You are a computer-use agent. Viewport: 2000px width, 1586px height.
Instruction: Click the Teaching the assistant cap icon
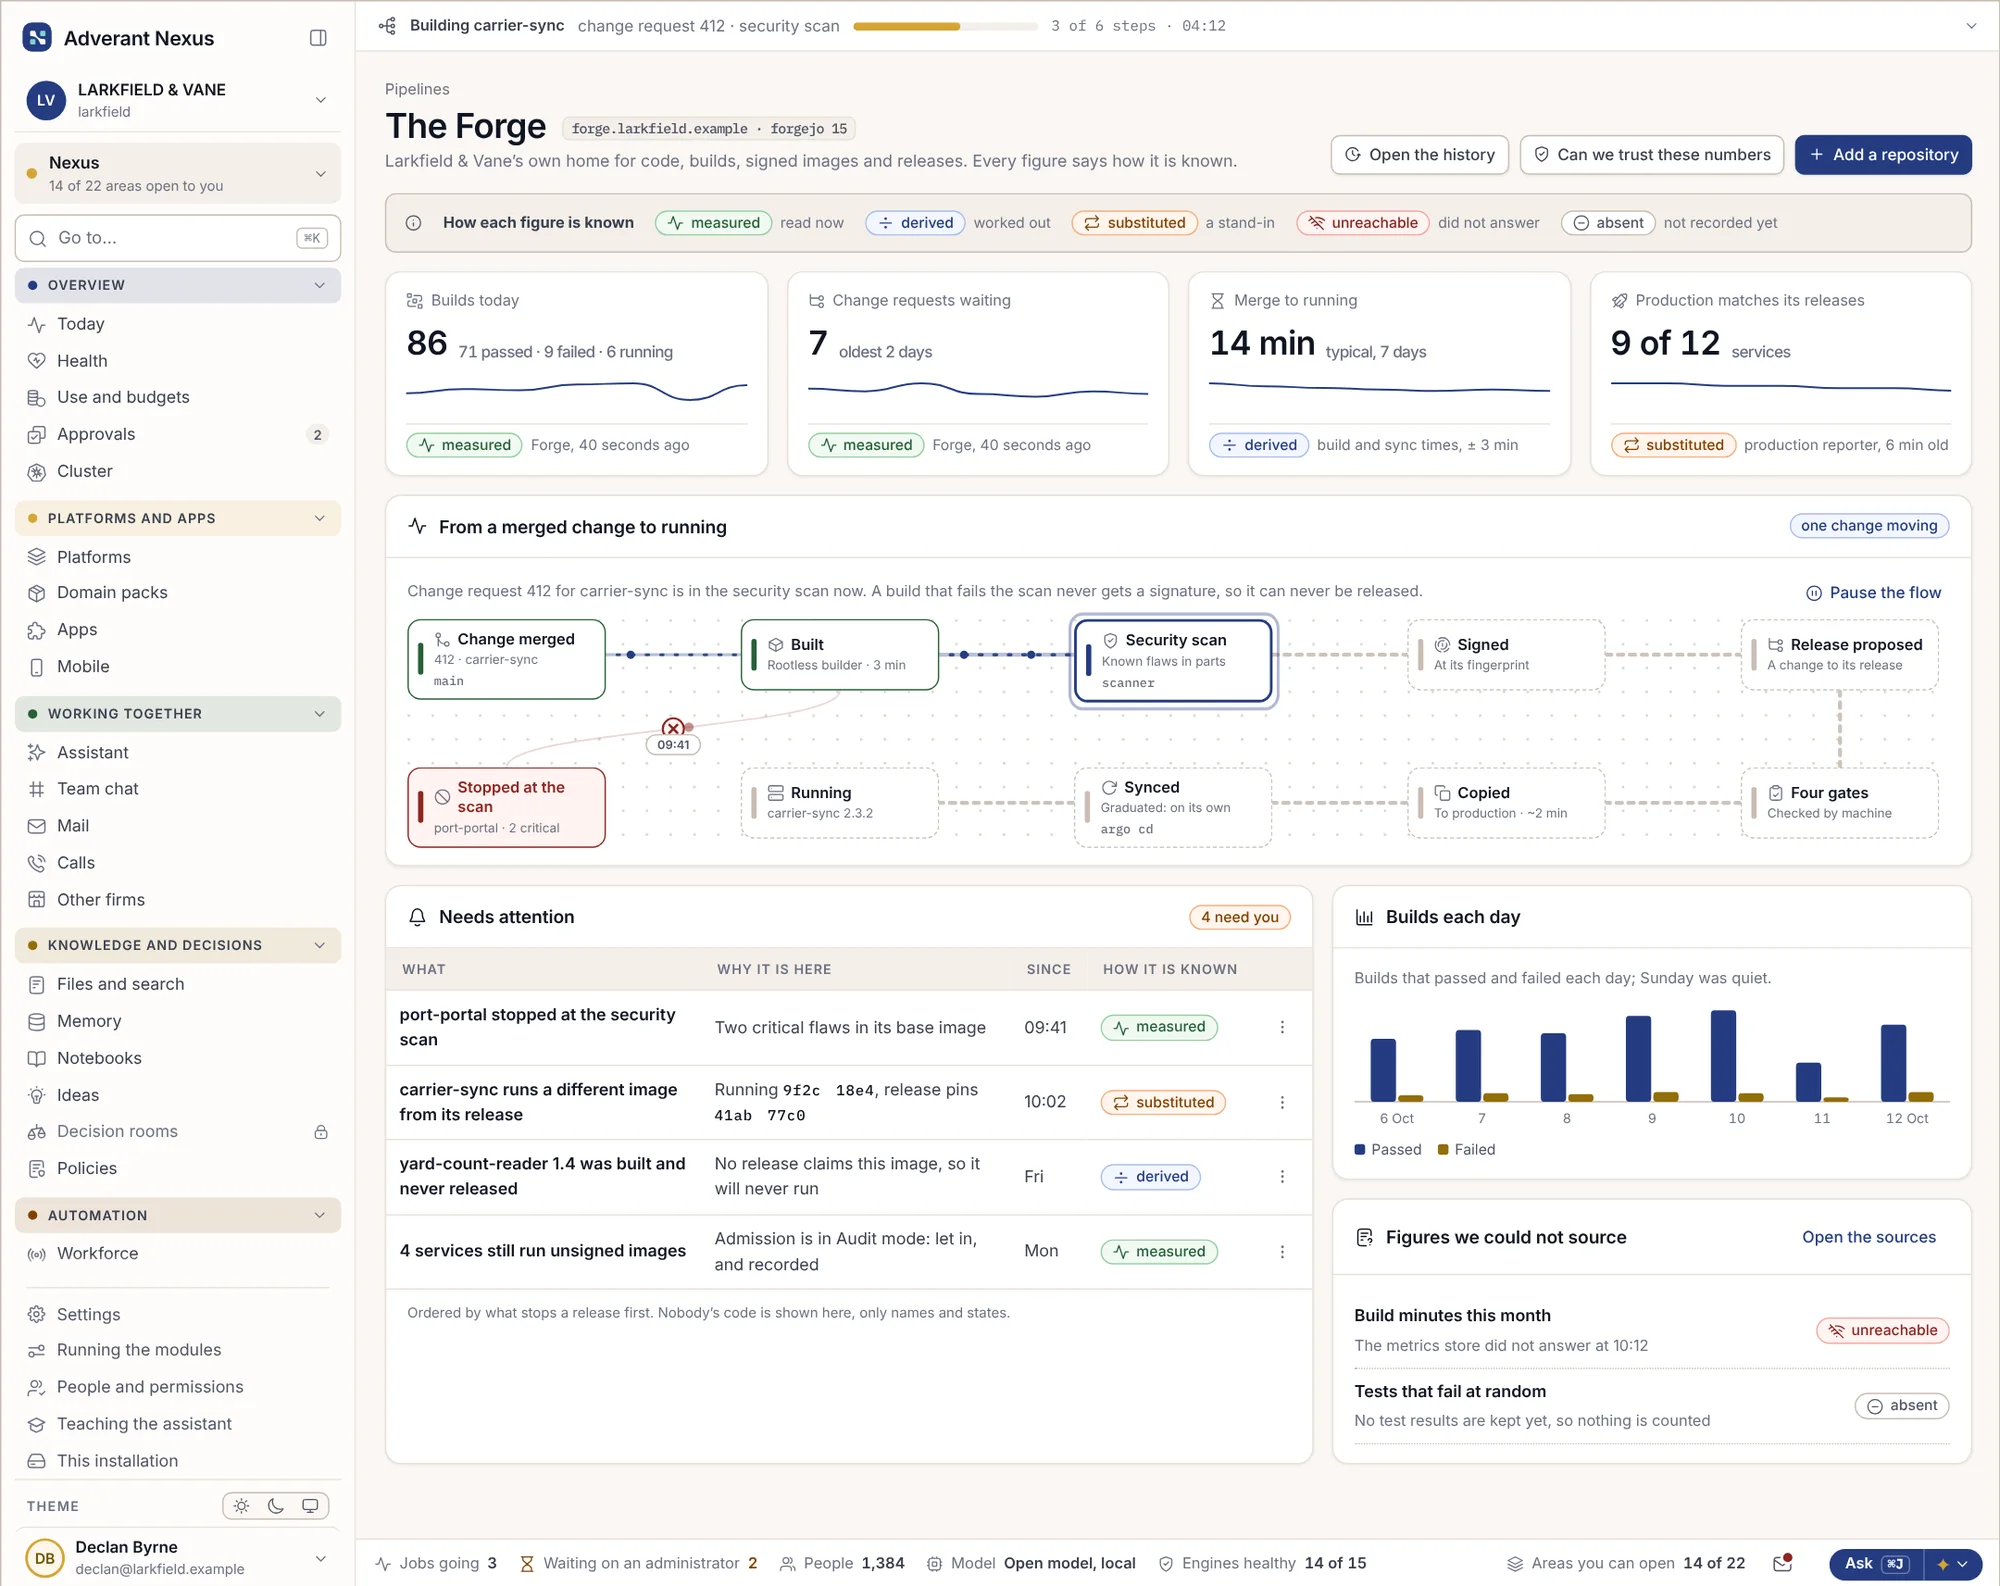tap(37, 1424)
